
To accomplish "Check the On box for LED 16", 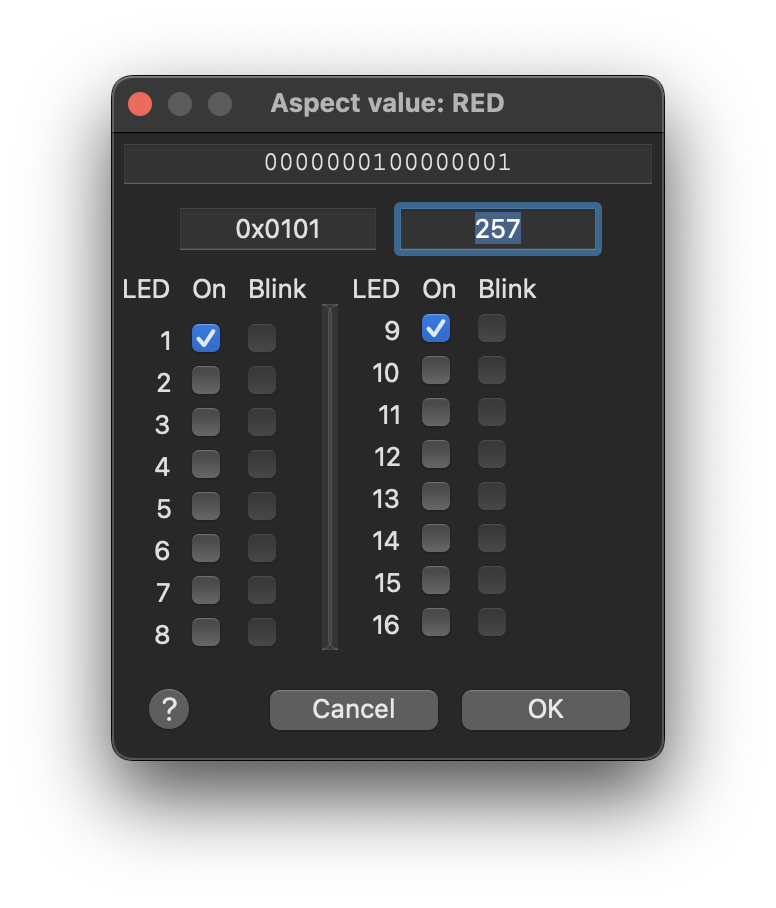I will coord(436,622).
